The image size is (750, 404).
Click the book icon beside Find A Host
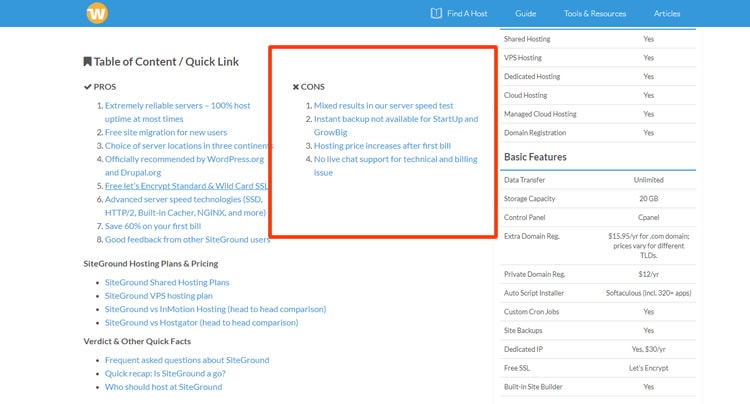436,13
